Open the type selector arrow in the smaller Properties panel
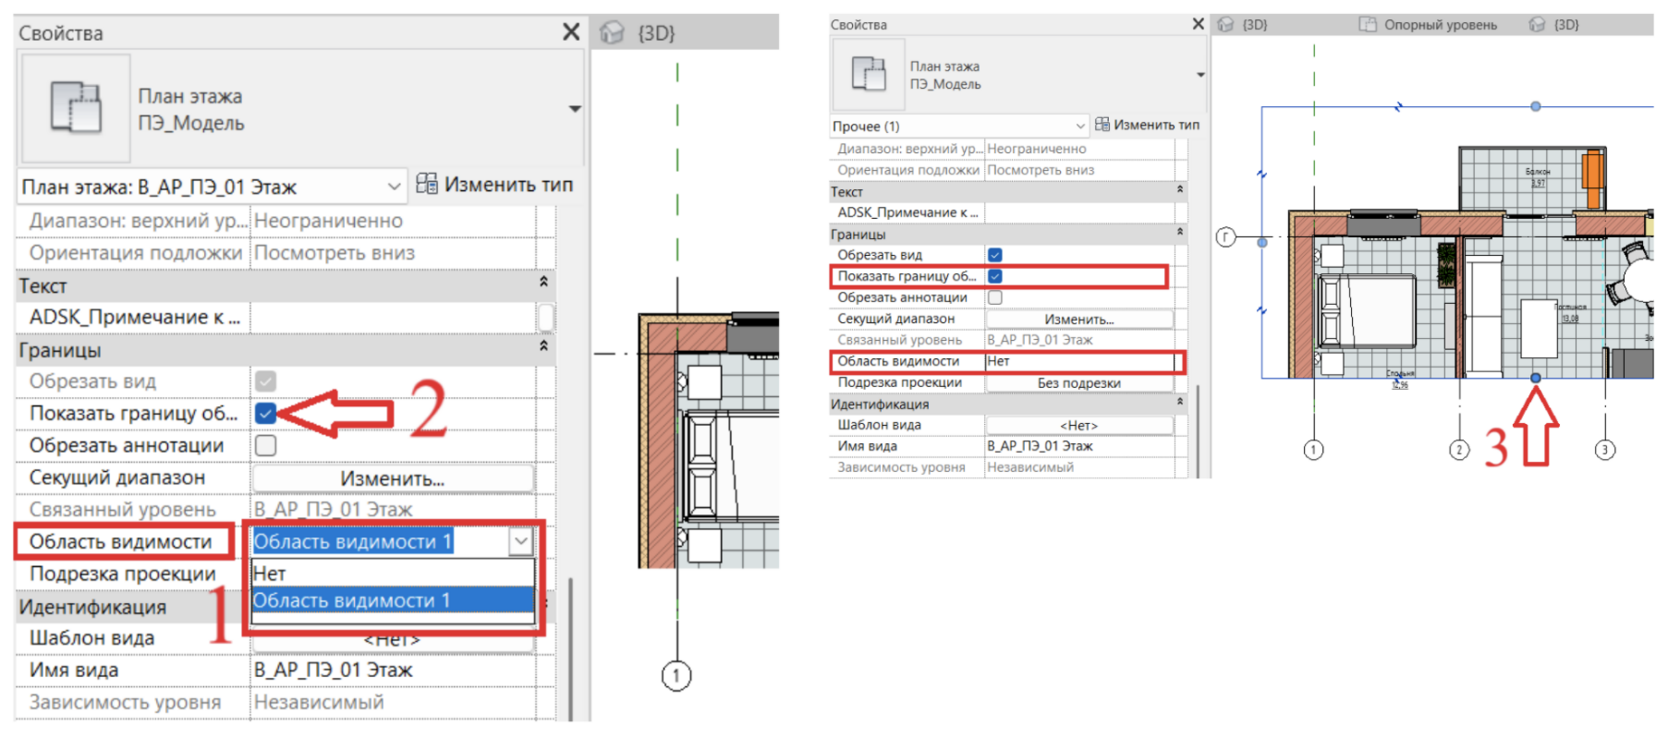Viewport: 1680px width, 737px height. click(1200, 75)
